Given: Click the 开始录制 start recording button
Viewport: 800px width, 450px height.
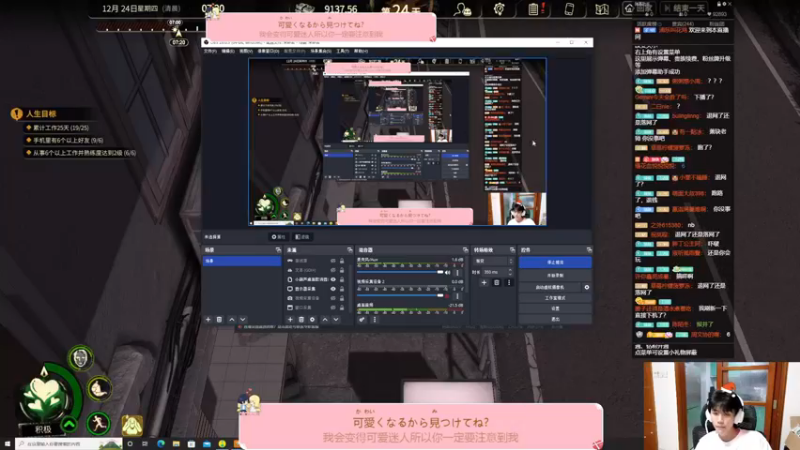Looking at the screenshot, I should (555, 276).
